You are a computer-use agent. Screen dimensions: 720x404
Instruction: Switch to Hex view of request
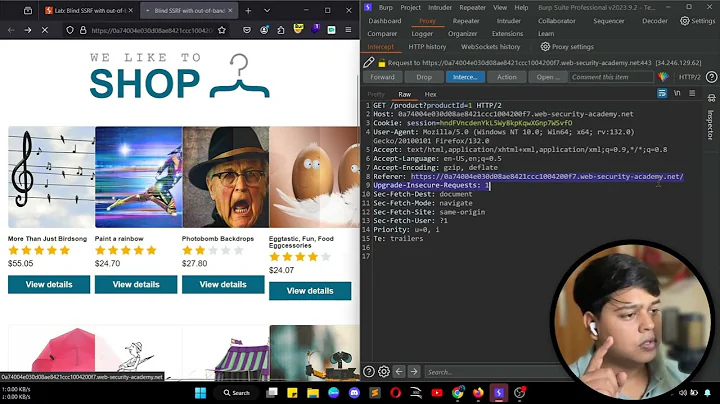[x=430, y=94]
